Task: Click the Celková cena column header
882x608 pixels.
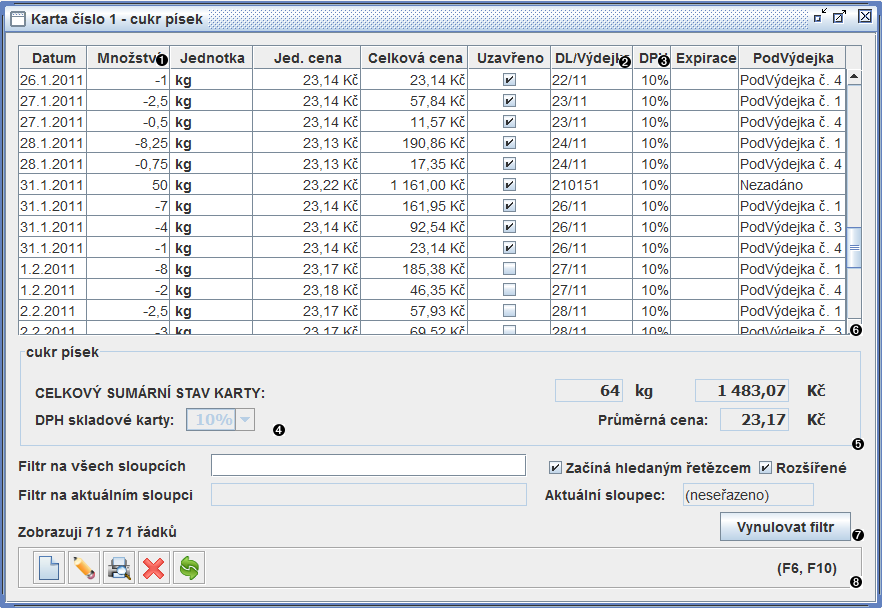Action: (414, 58)
